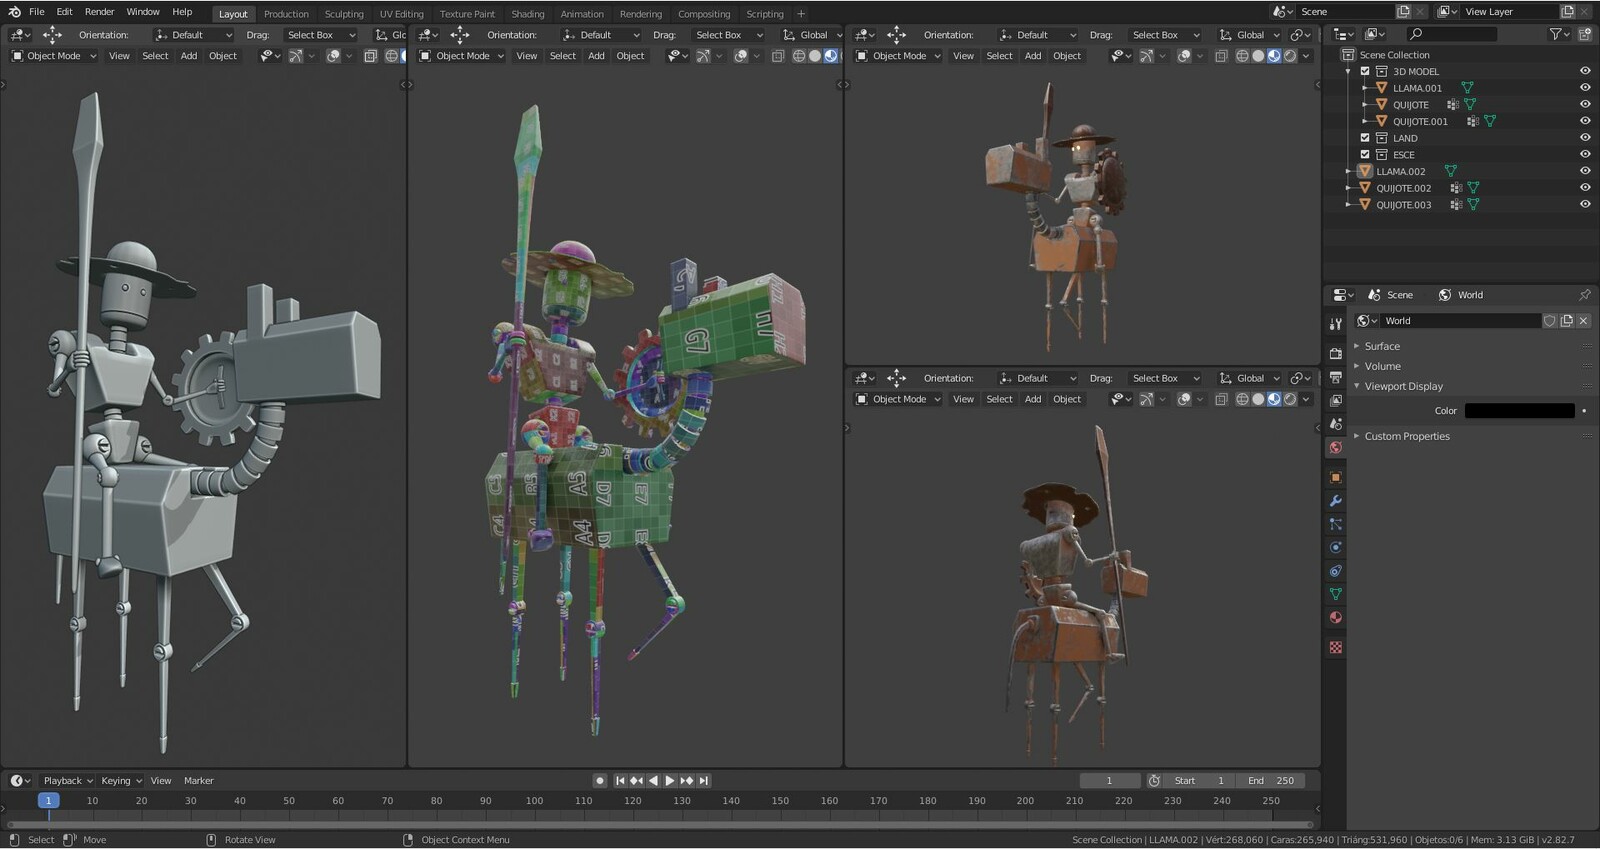Open the Render properties tab
Screen dimensions: 1600x849
1335,353
